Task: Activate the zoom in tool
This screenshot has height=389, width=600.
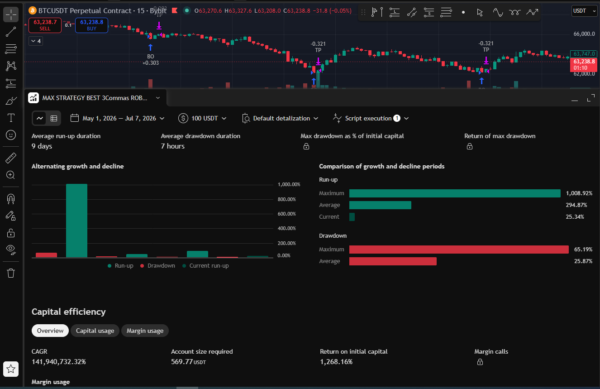Action: (11, 175)
